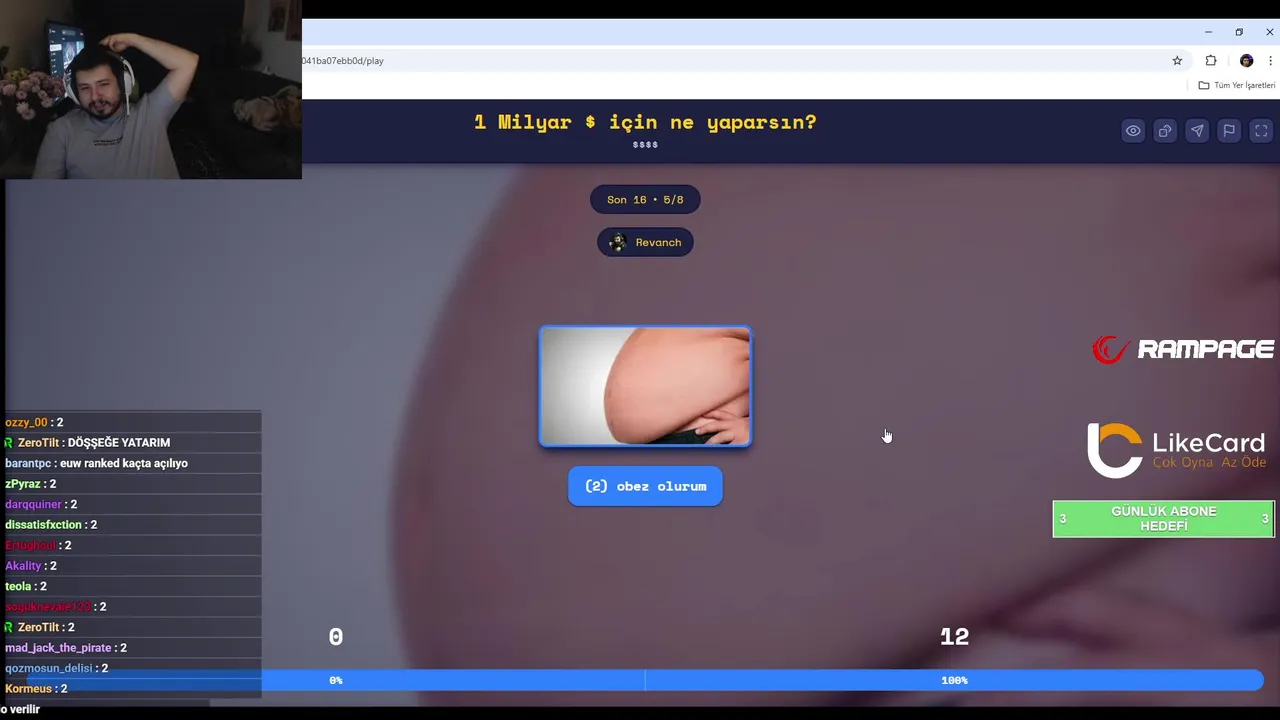Click the Son 16 • 5/8 round indicator
Viewport: 1280px width, 720px height.
point(645,199)
